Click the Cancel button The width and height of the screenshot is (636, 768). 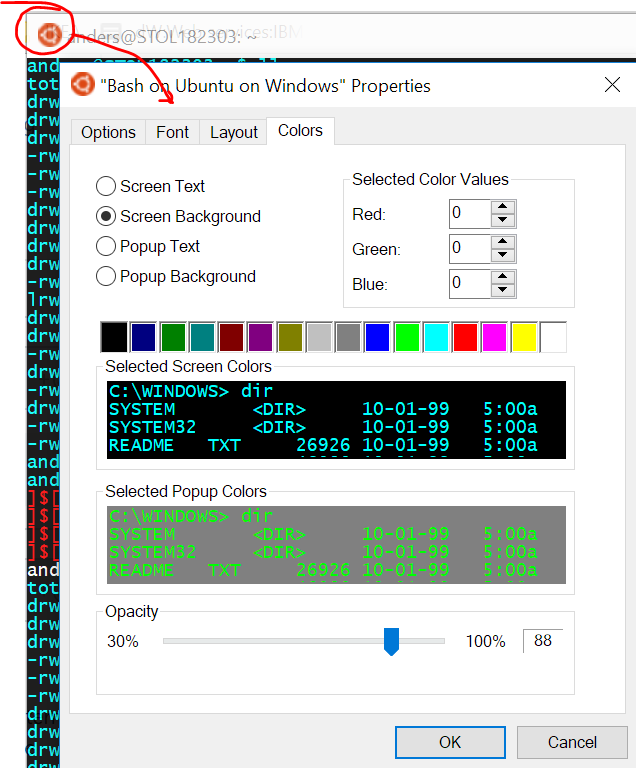(x=572, y=742)
